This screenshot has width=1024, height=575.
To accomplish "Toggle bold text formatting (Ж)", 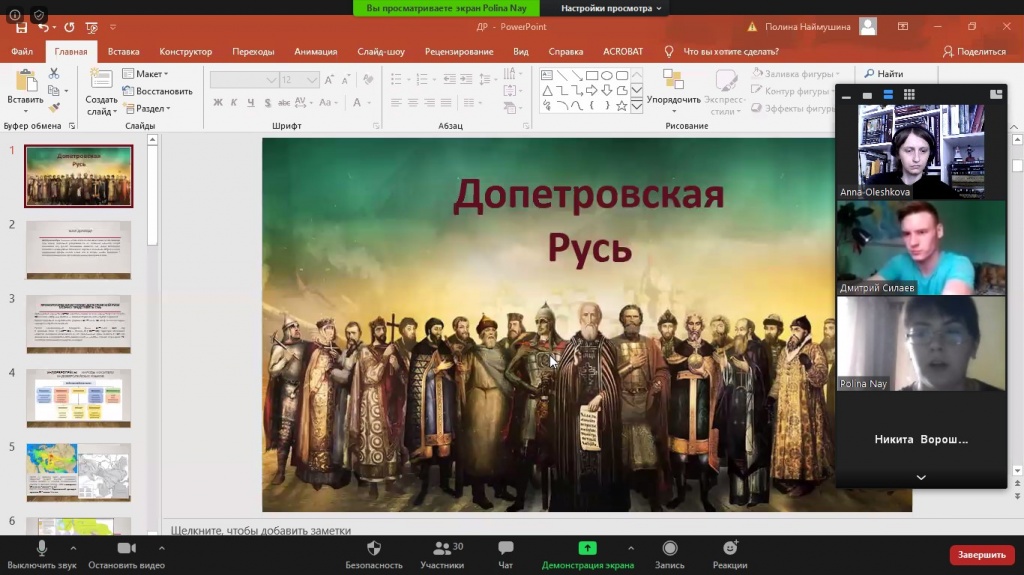I will click(x=218, y=102).
